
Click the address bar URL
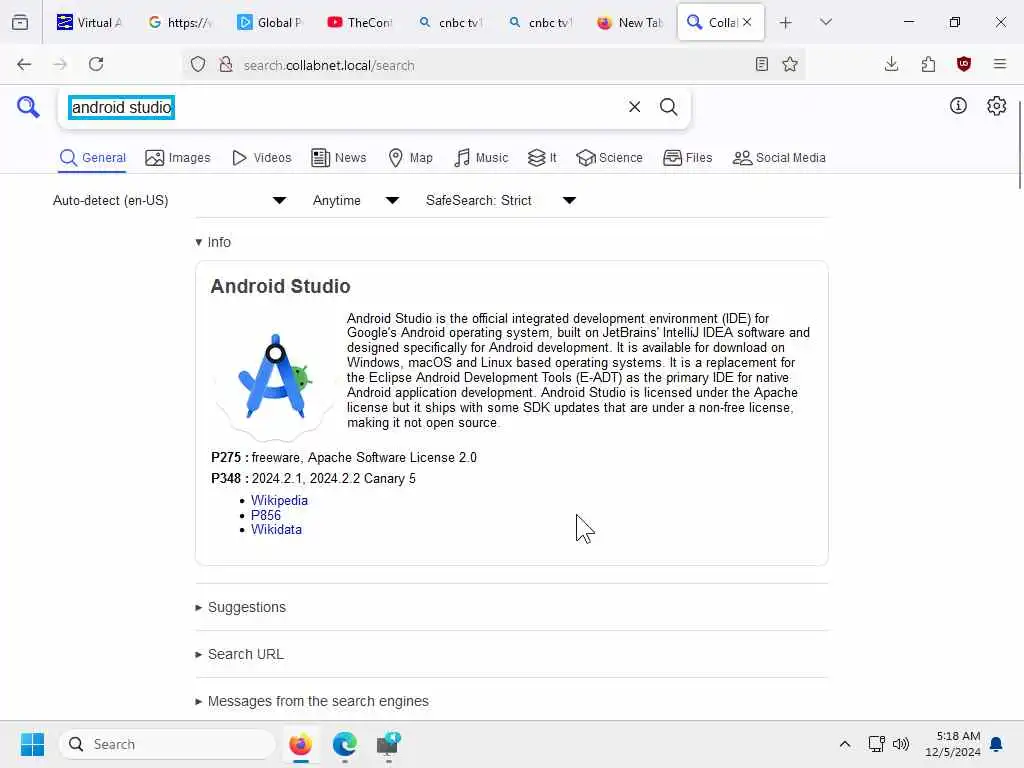coord(329,65)
